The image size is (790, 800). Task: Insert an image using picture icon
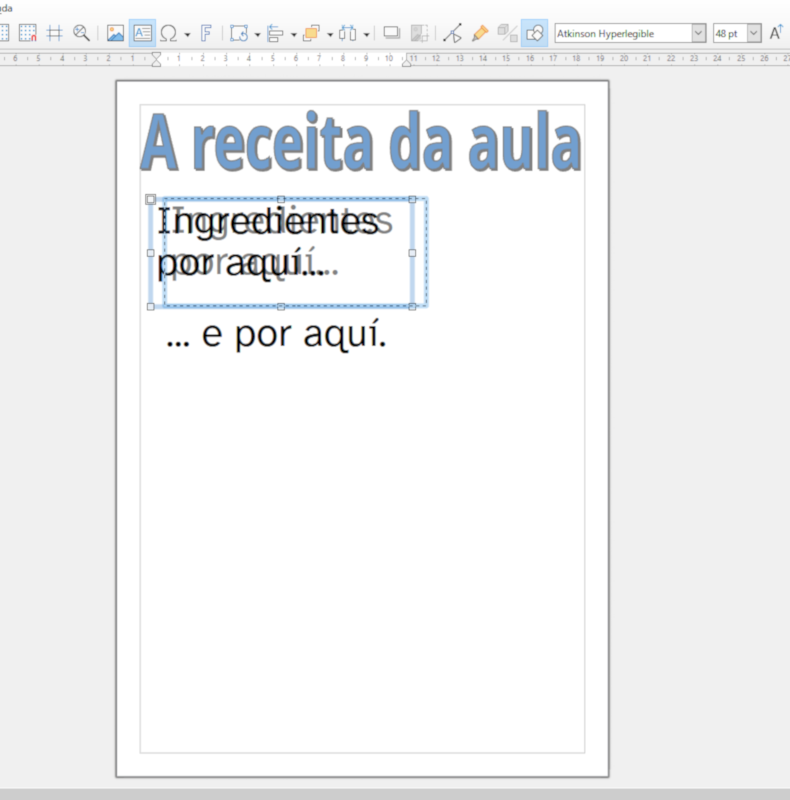[115, 34]
